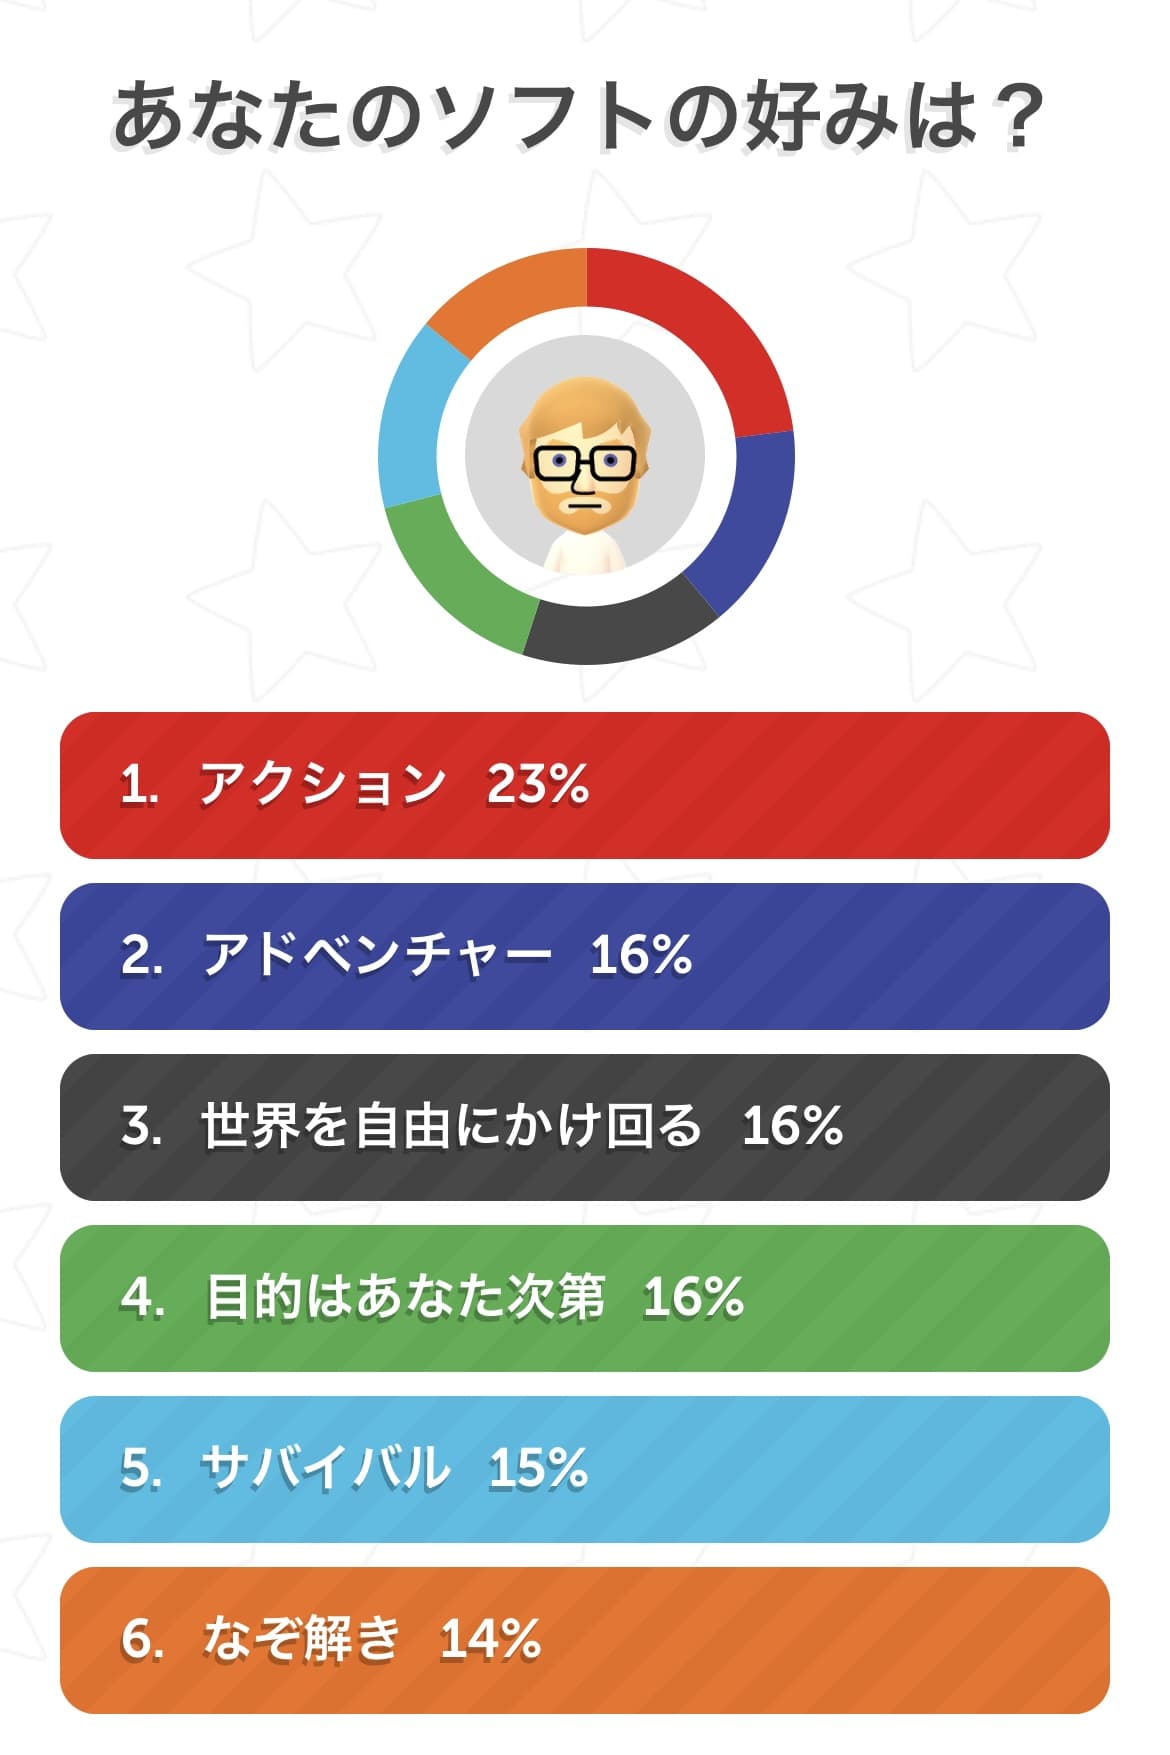Open the サバイバル 15% bar
The height and width of the screenshot is (1755, 1170).
(585, 1469)
